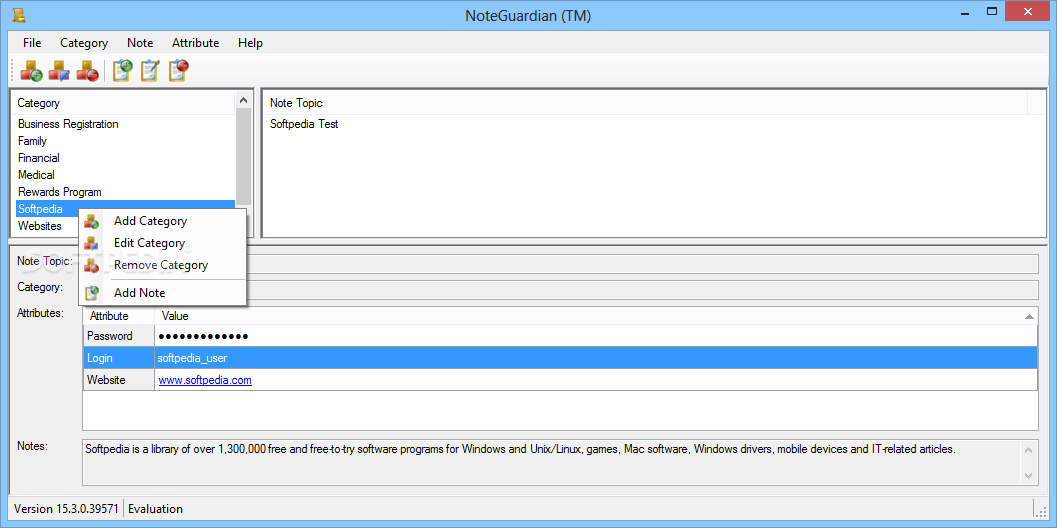Select the Login attribute row
This screenshot has width=1057, height=528.
coord(560,358)
